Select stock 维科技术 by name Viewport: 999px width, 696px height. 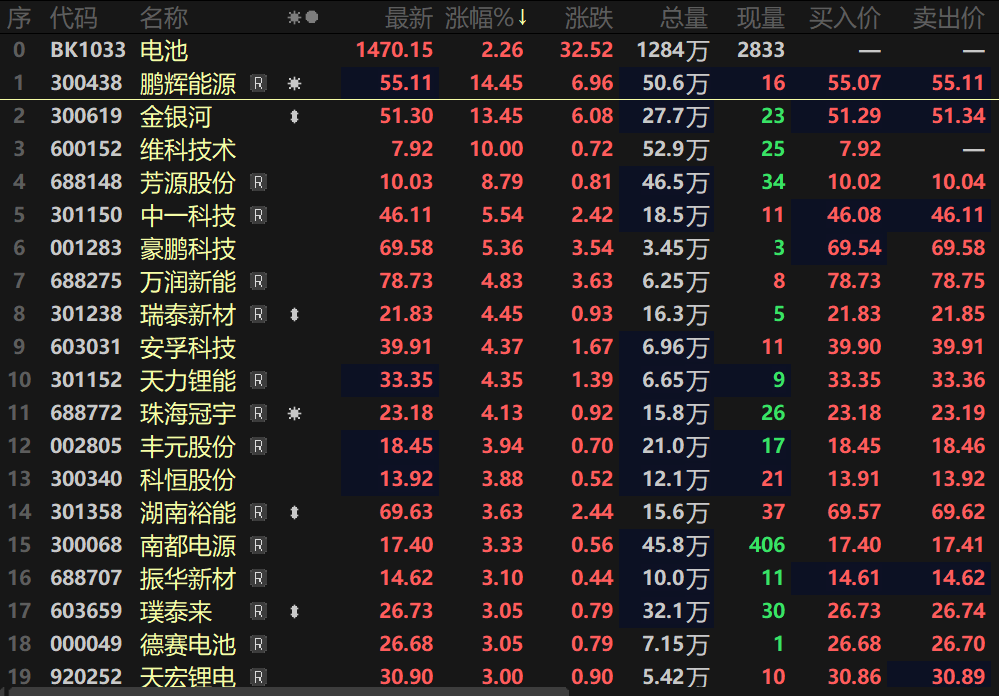click(188, 150)
